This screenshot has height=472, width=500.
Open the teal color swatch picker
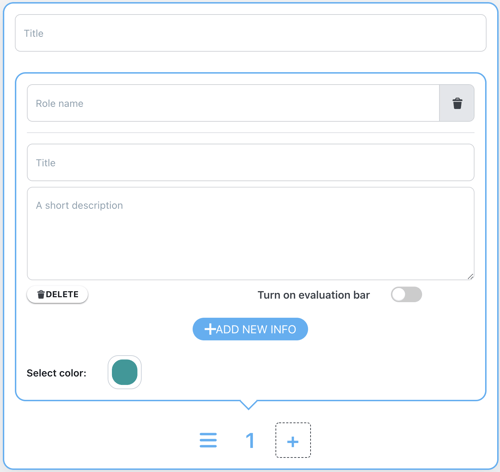[125, 372]
